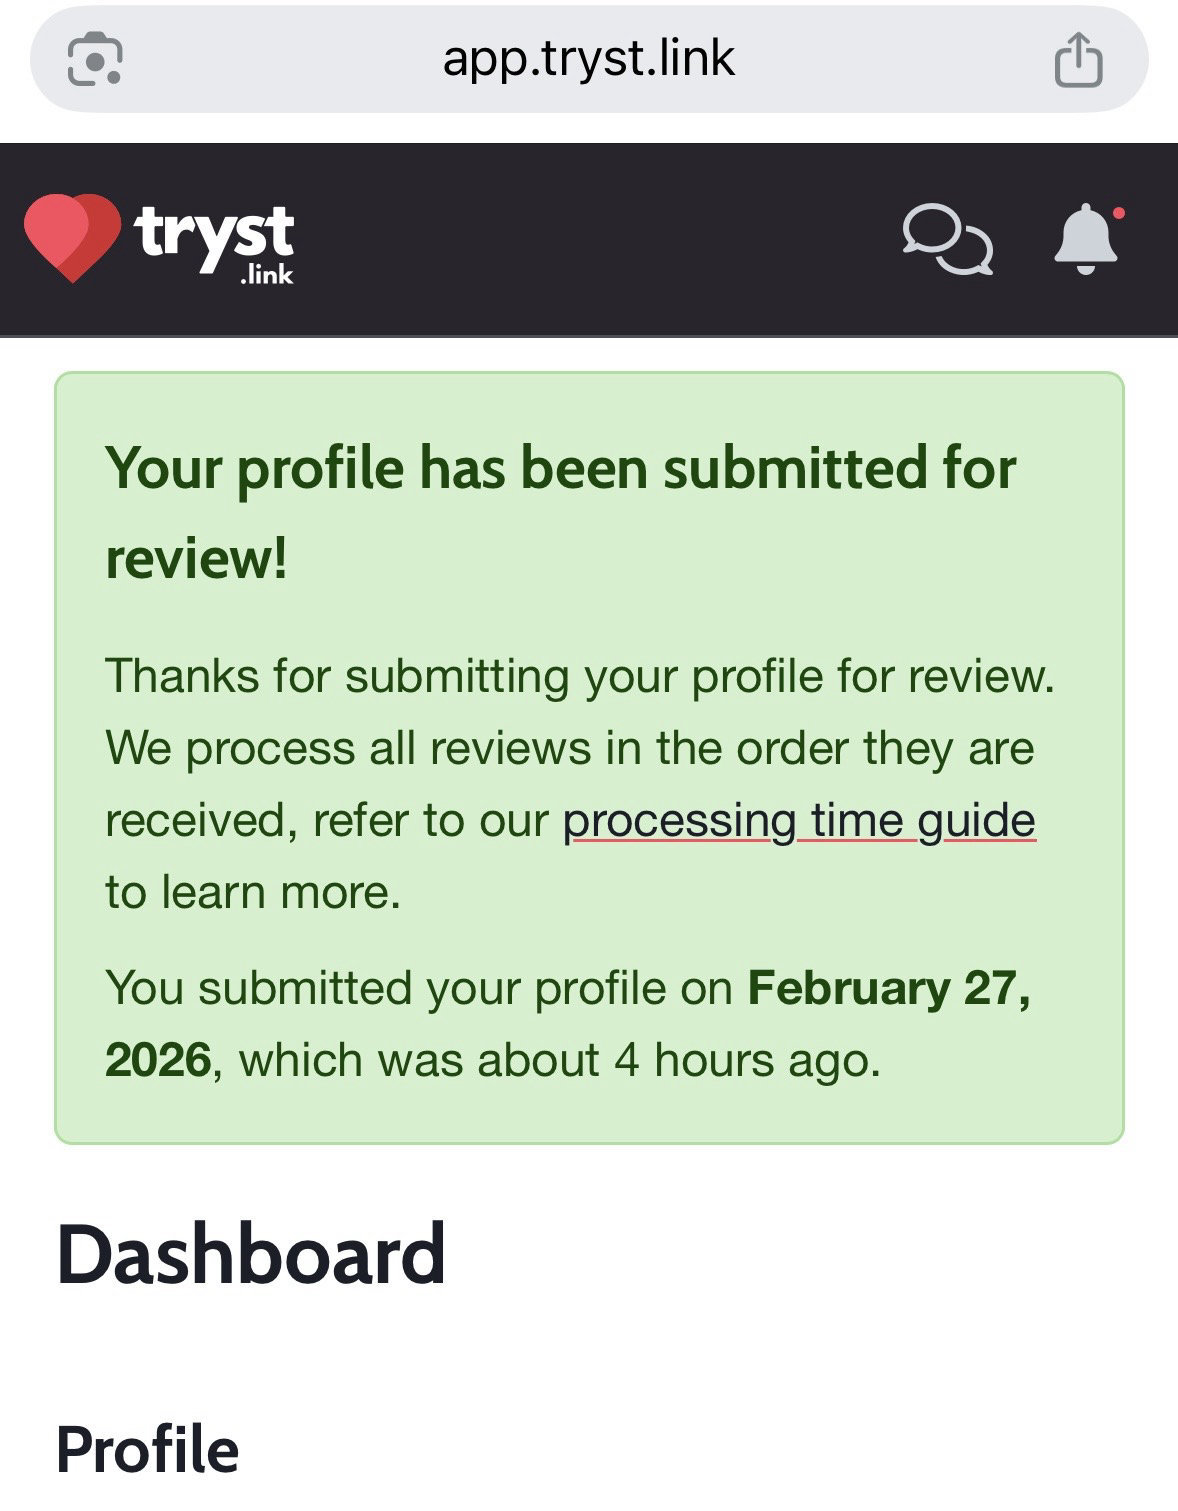The width and height of the screenshot is (1178, 1511).
Task: Click the 'tryst' wordmark in header
Action: [214, 232]
